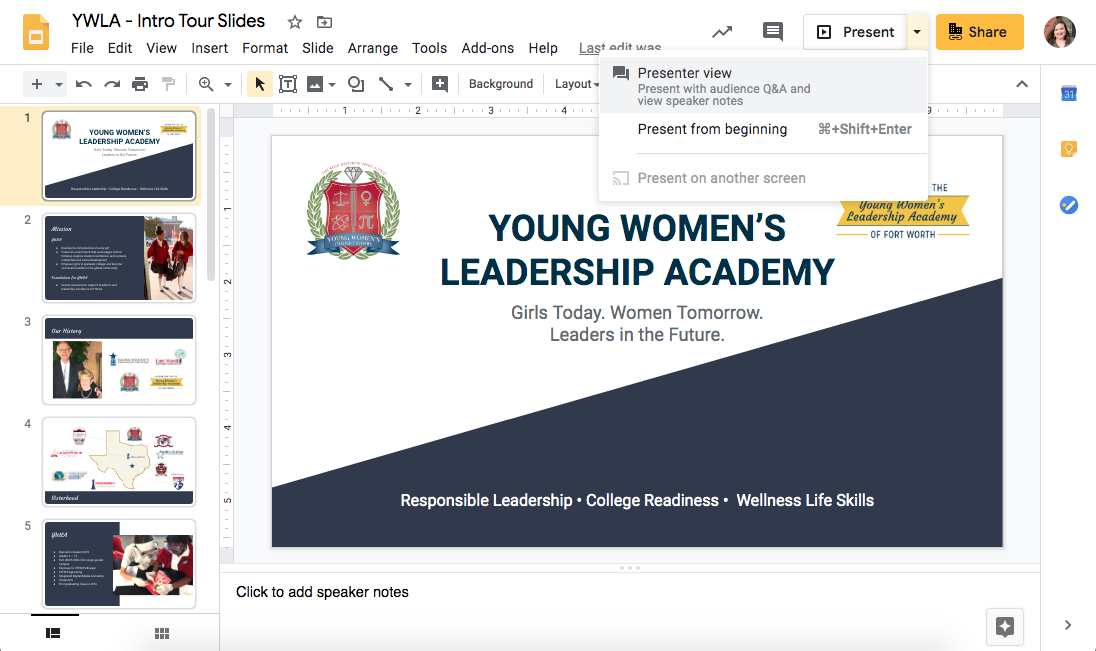This screenshot has width=1096, height=651.
Task: Select the Line tool
Action: pos(386,85)
